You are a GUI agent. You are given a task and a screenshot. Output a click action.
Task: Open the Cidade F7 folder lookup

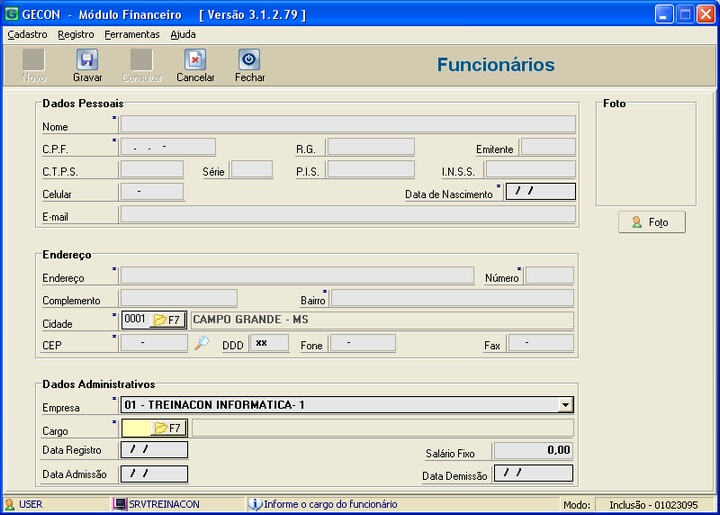[x=167, y=320]
